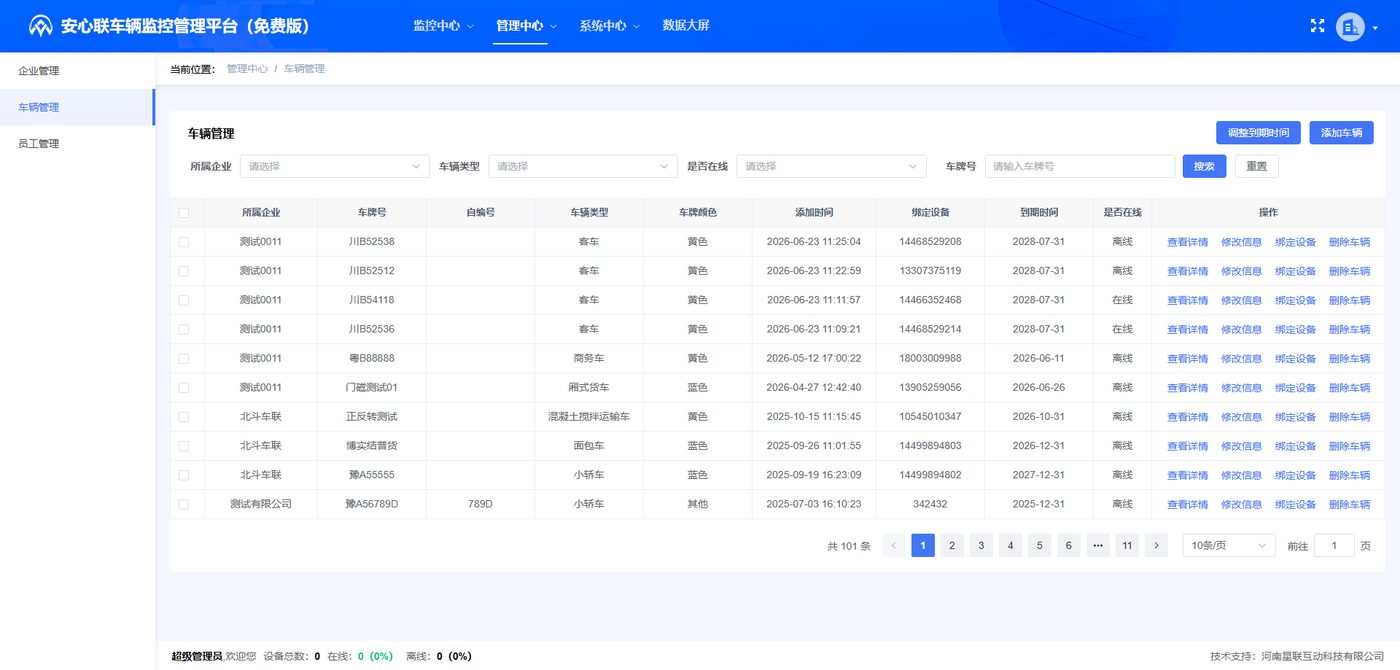
Task: Expand the 系统中心 menu
Action: tap(609, 26)
